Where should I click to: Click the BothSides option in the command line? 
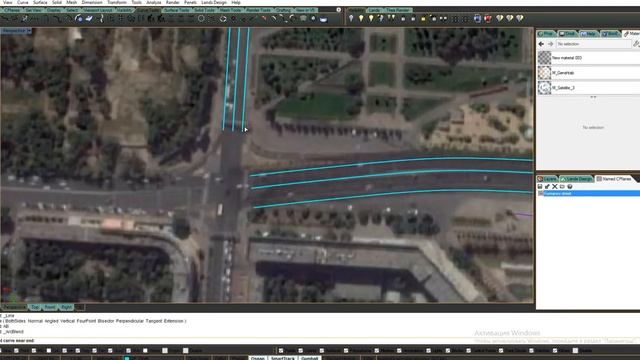point(14,321)
